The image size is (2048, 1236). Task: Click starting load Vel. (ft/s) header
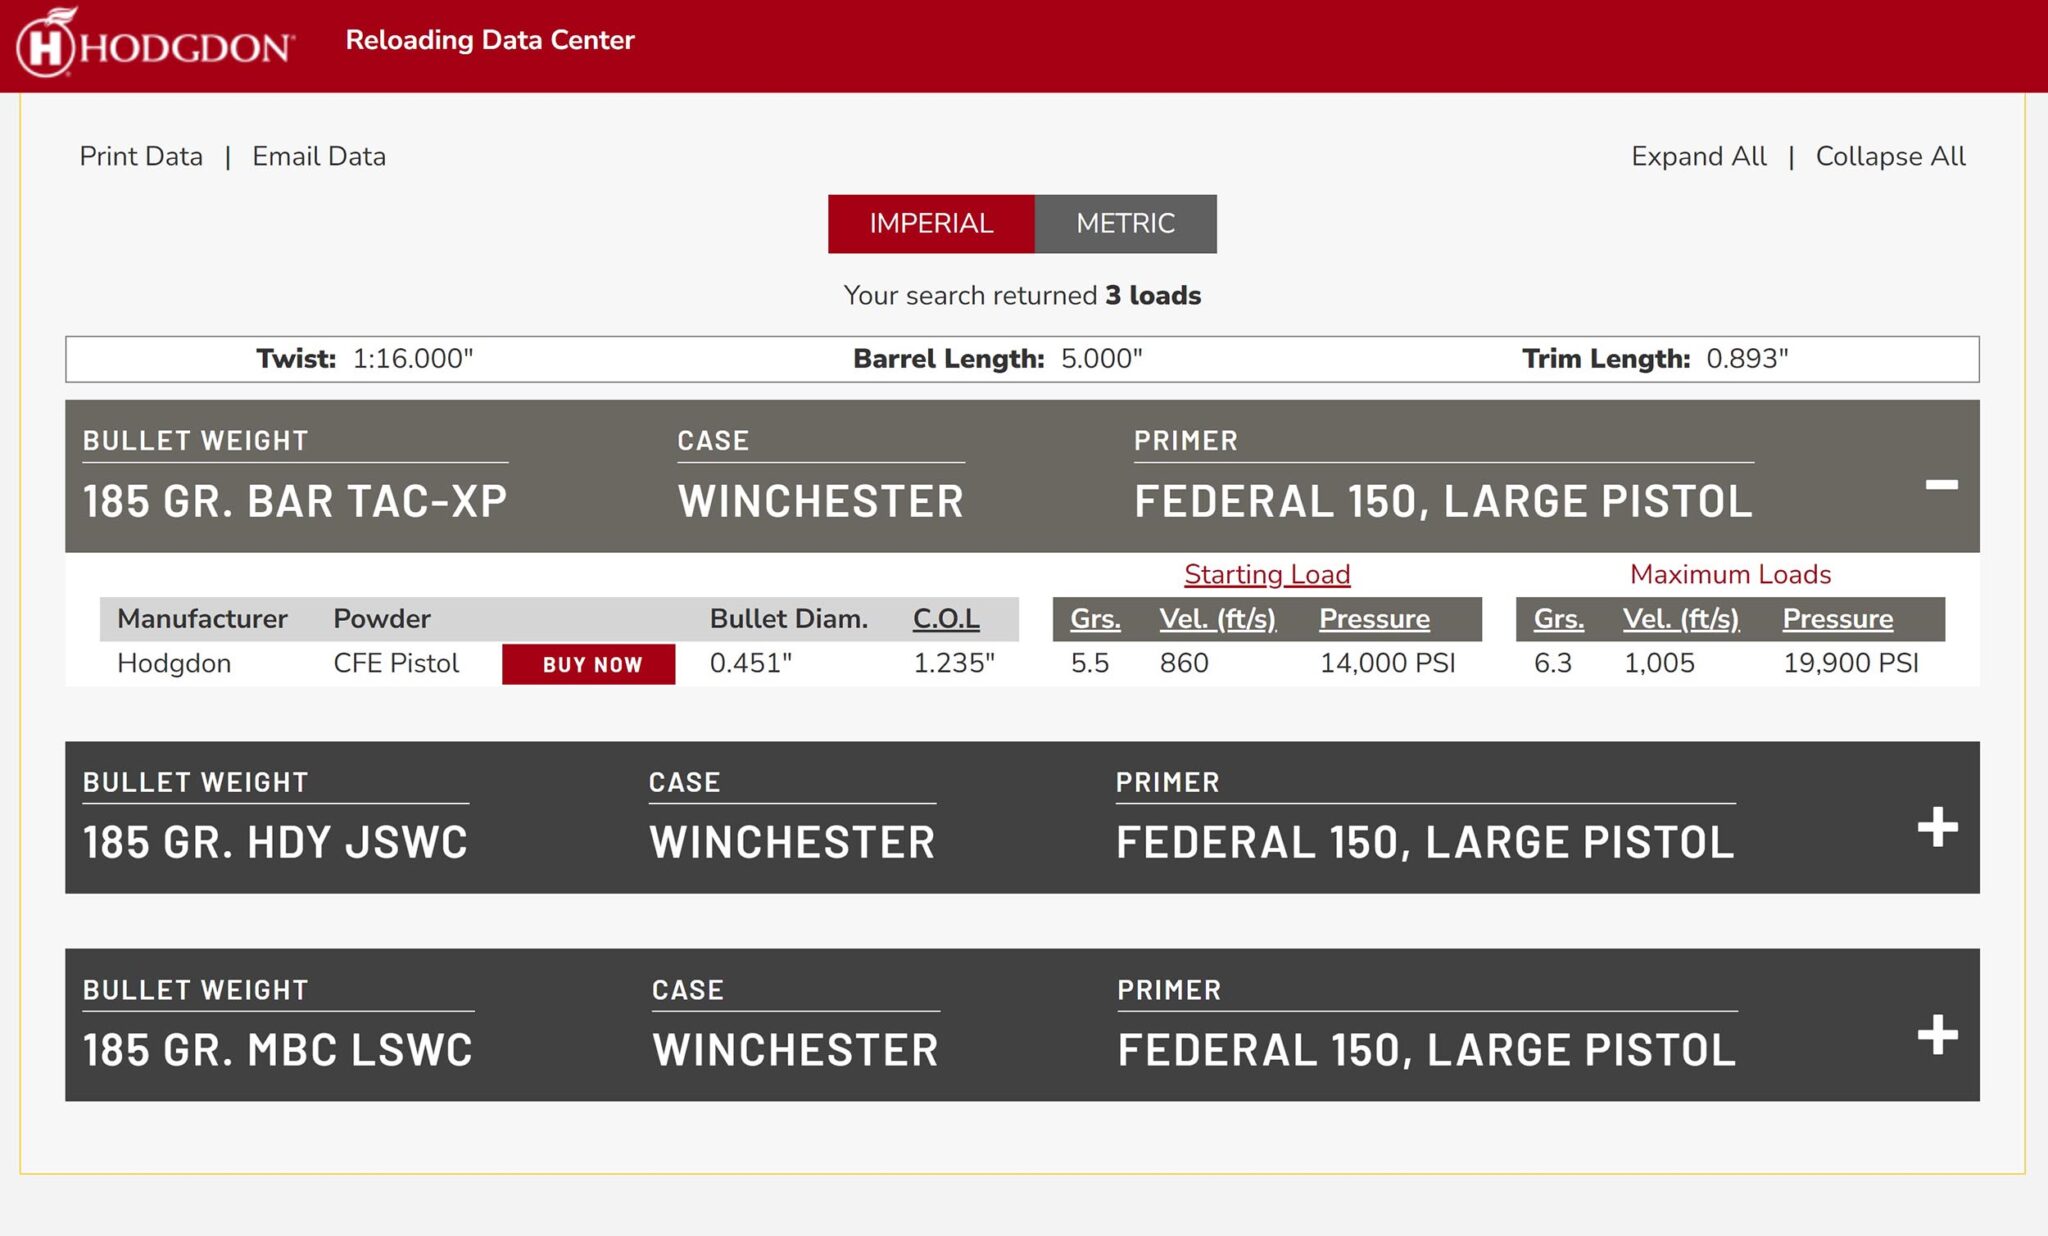[1217, 619]
